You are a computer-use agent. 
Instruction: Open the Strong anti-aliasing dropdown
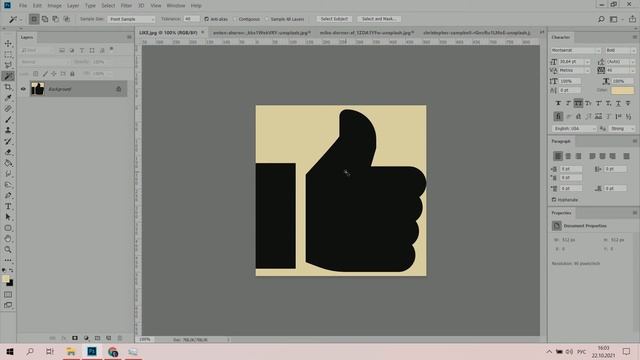(622, 128)
